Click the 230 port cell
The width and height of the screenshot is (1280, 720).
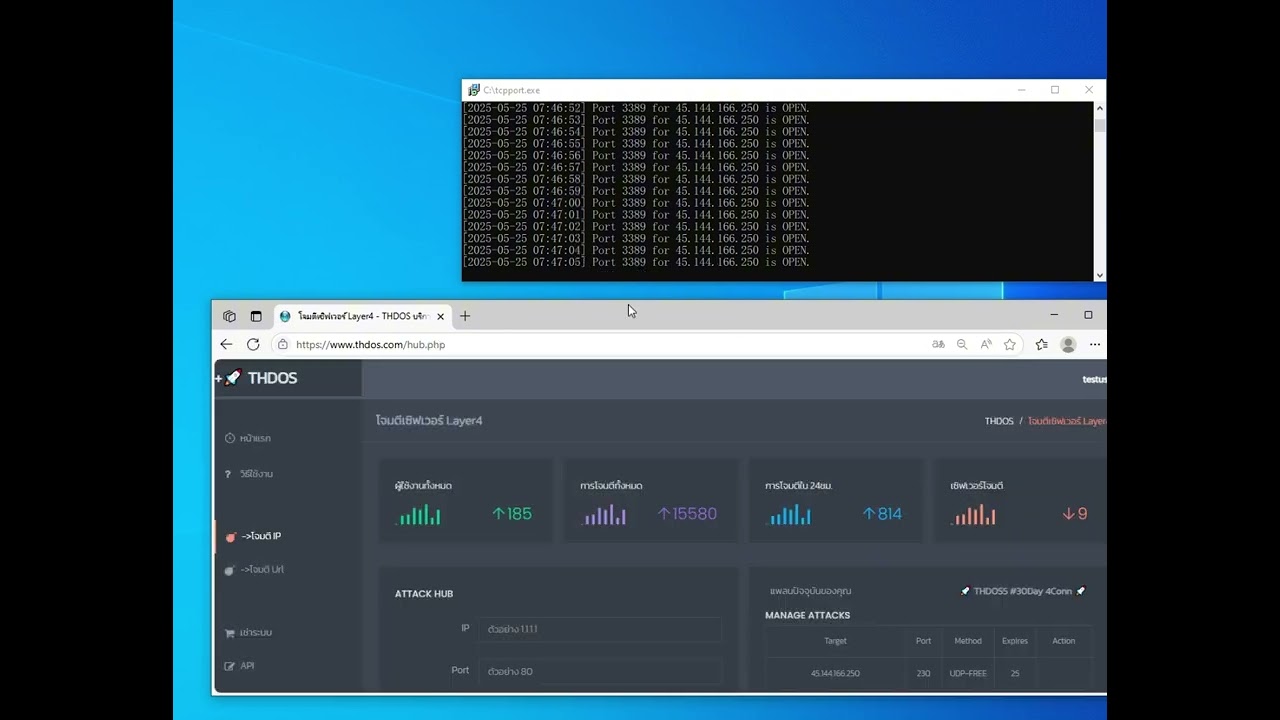tap(923, 674)
